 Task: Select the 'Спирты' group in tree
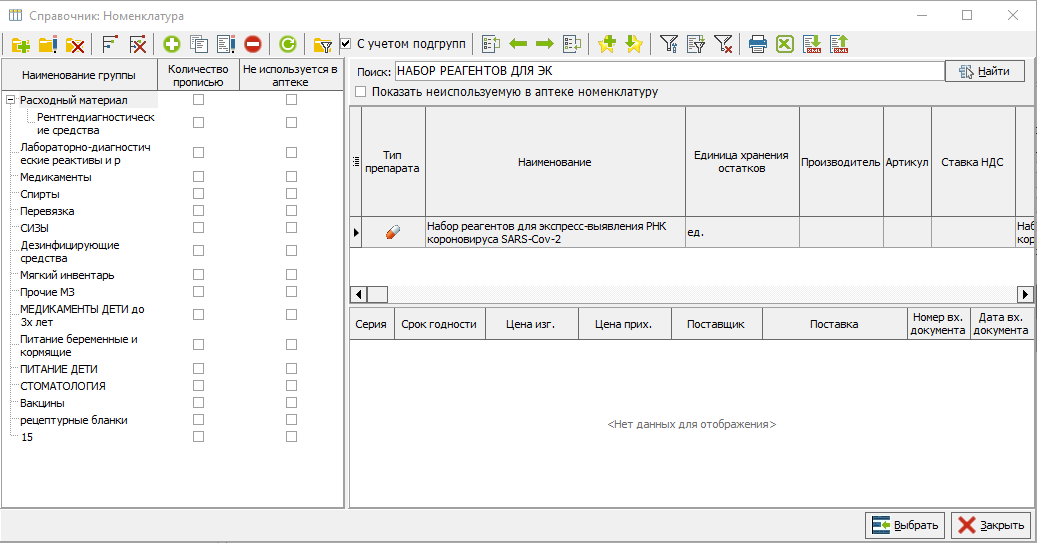[x=40, y=194]
